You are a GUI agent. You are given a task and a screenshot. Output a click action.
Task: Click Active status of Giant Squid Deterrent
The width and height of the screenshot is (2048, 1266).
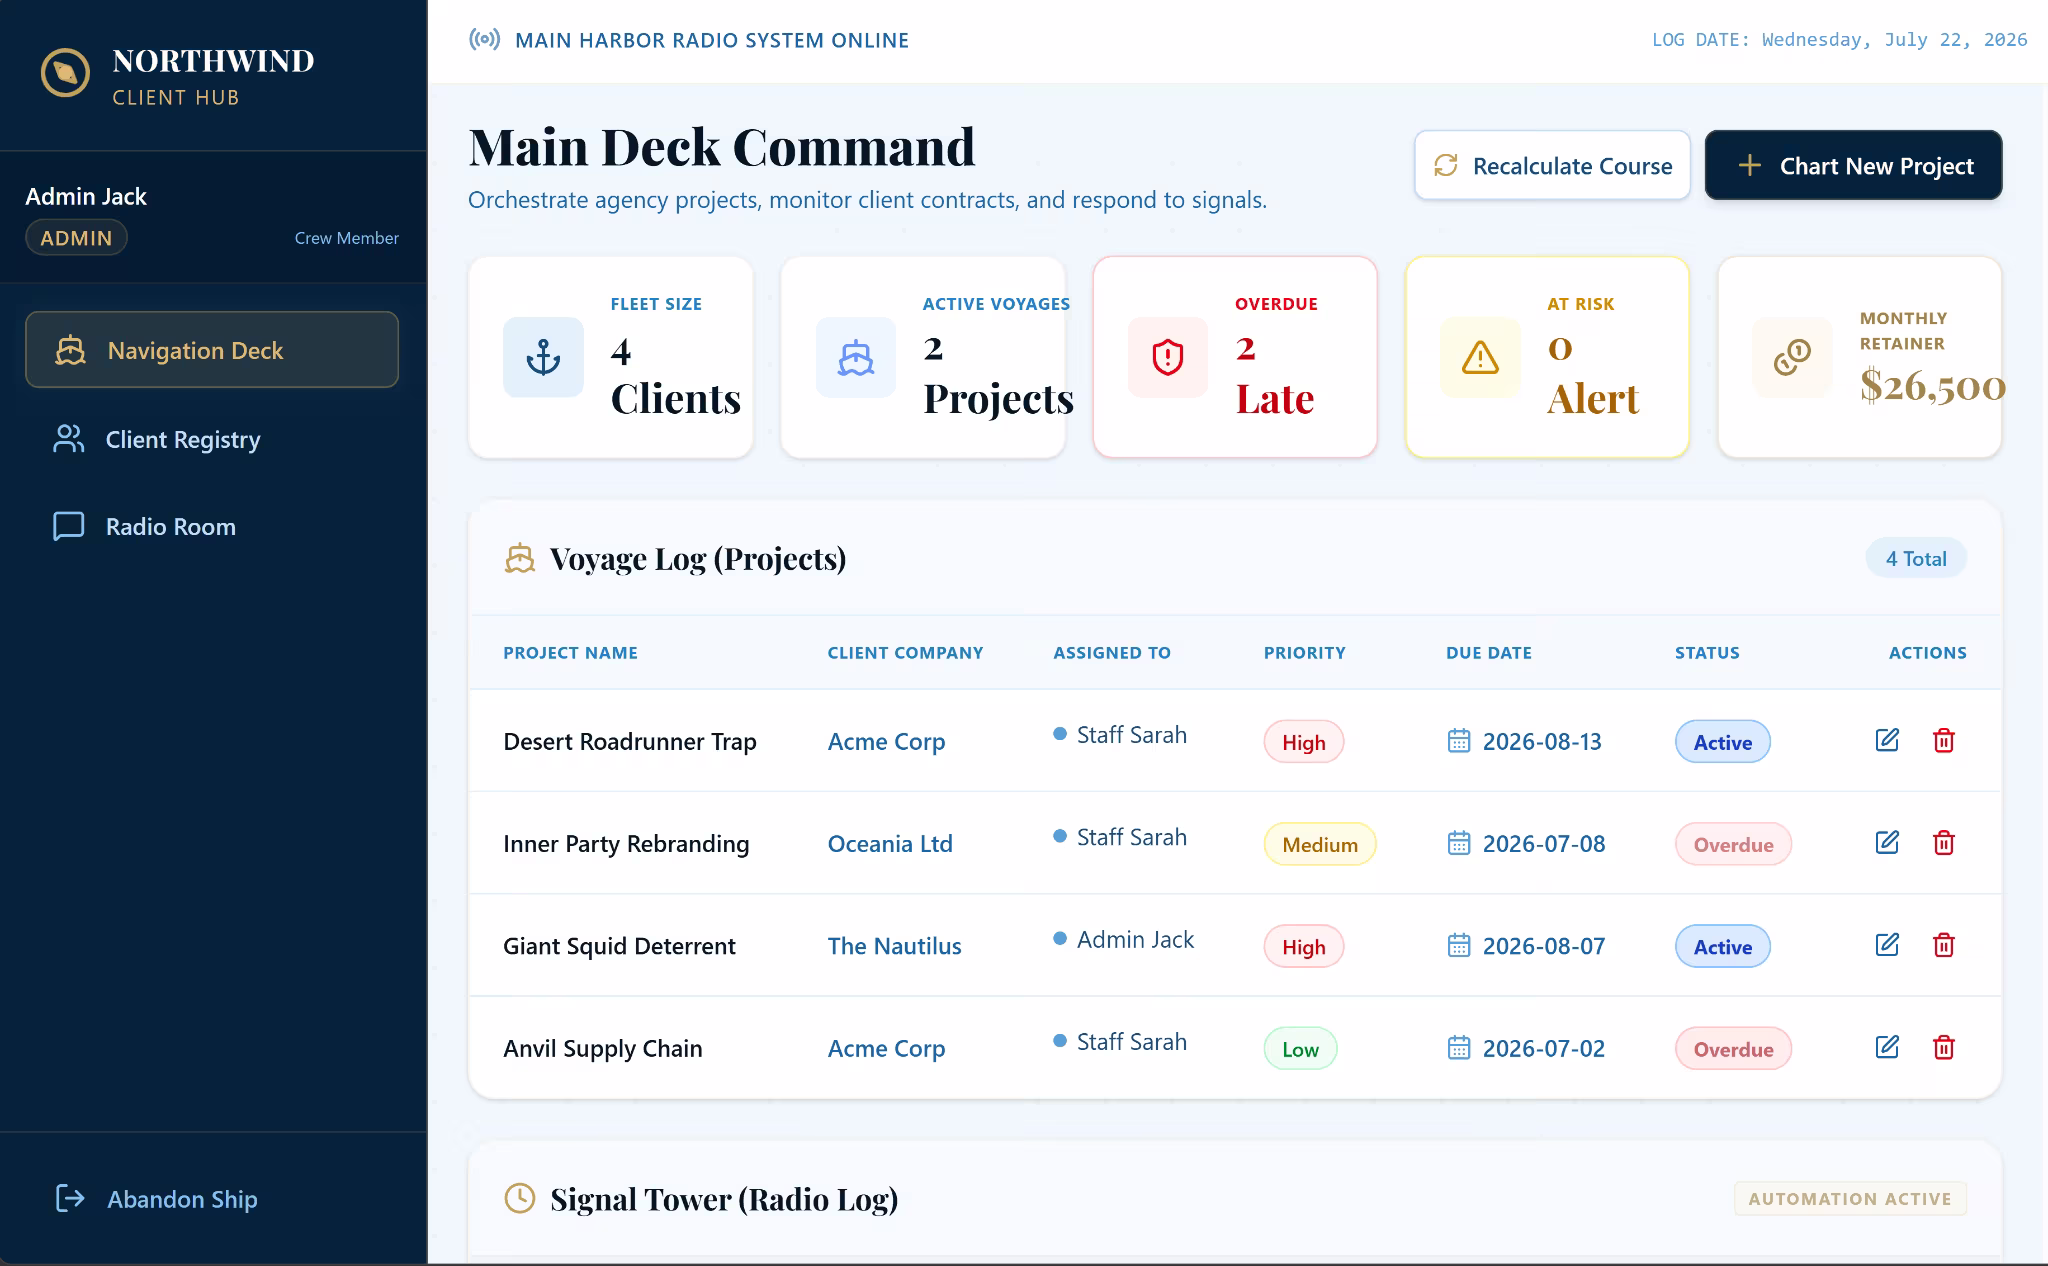(1723, 946)
